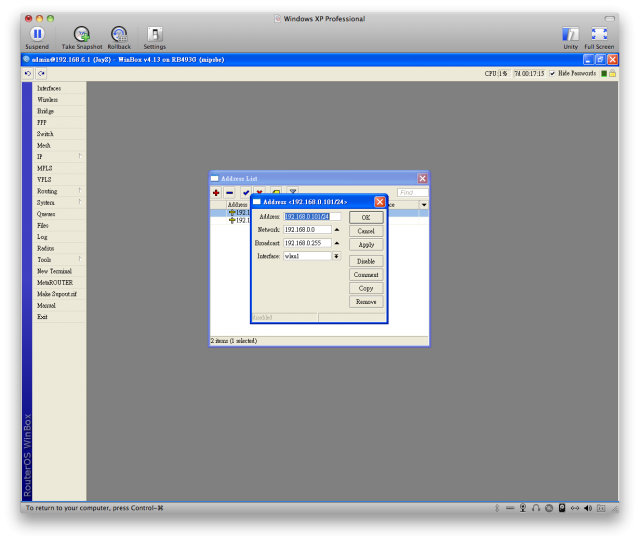The height and width of the screenshot is (542, 640).
Task: Expand the Tools submenu
Action: tap(80, 259)
